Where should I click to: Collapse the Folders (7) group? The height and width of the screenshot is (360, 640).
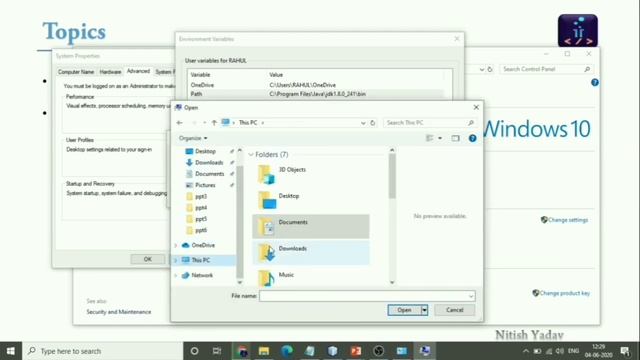(x=251, y=154)
